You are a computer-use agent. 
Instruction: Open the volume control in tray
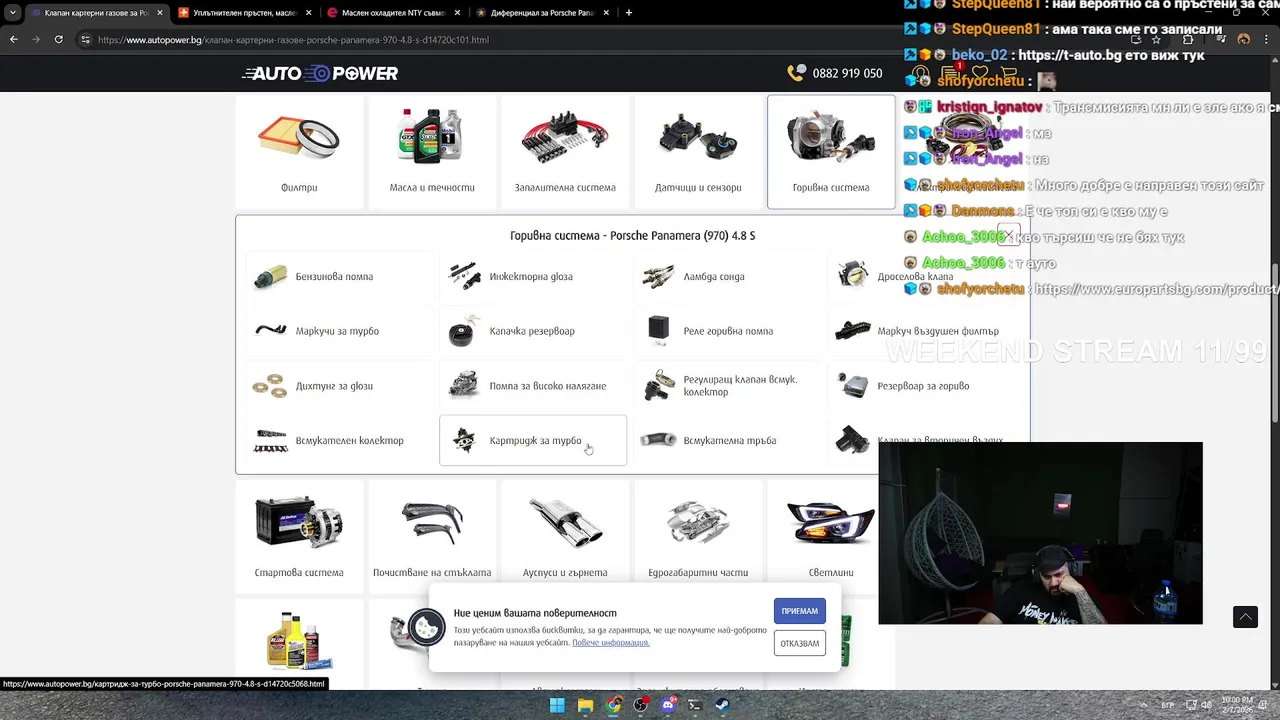point(1206,705)
